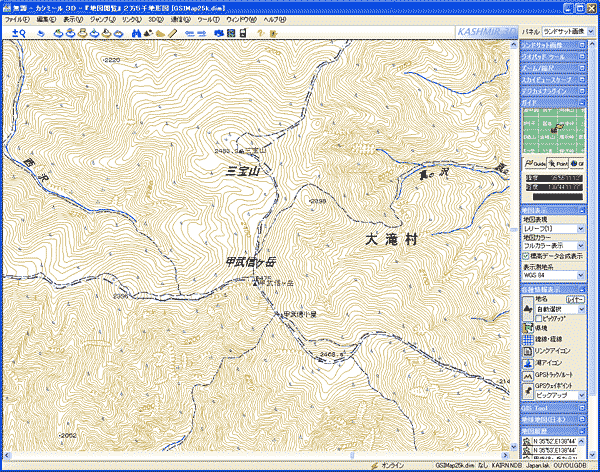
Task: Select first 地図履歴 entry N 35°52' E138°44'
Action: point(550,441)
